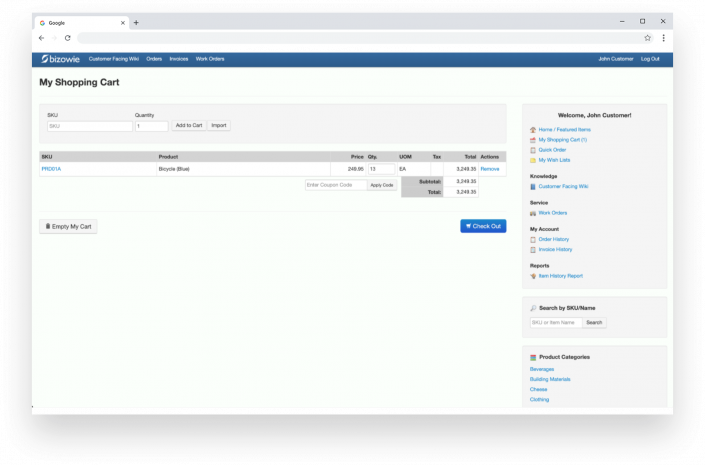Click the Item History Report icon

533,276
